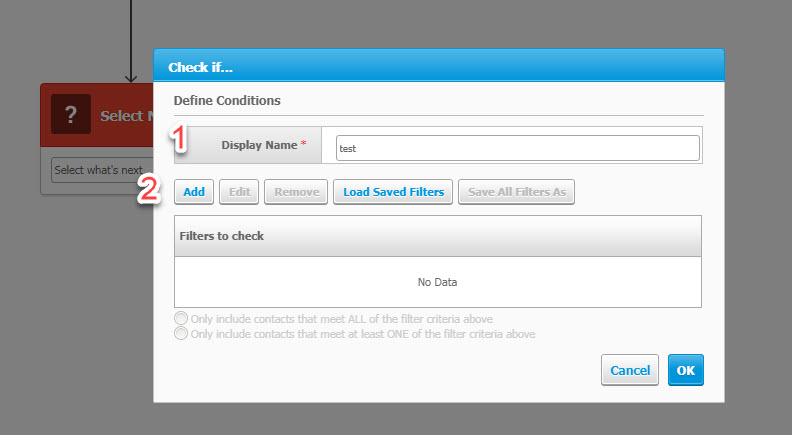Select the at least ONE criteria radio
This screenshot has height=435, width=792.
click(x=181, y=333)
